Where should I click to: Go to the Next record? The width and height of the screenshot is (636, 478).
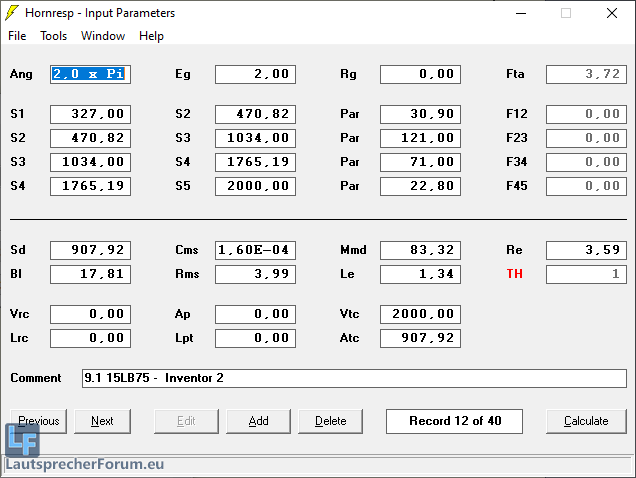point(102,421)
